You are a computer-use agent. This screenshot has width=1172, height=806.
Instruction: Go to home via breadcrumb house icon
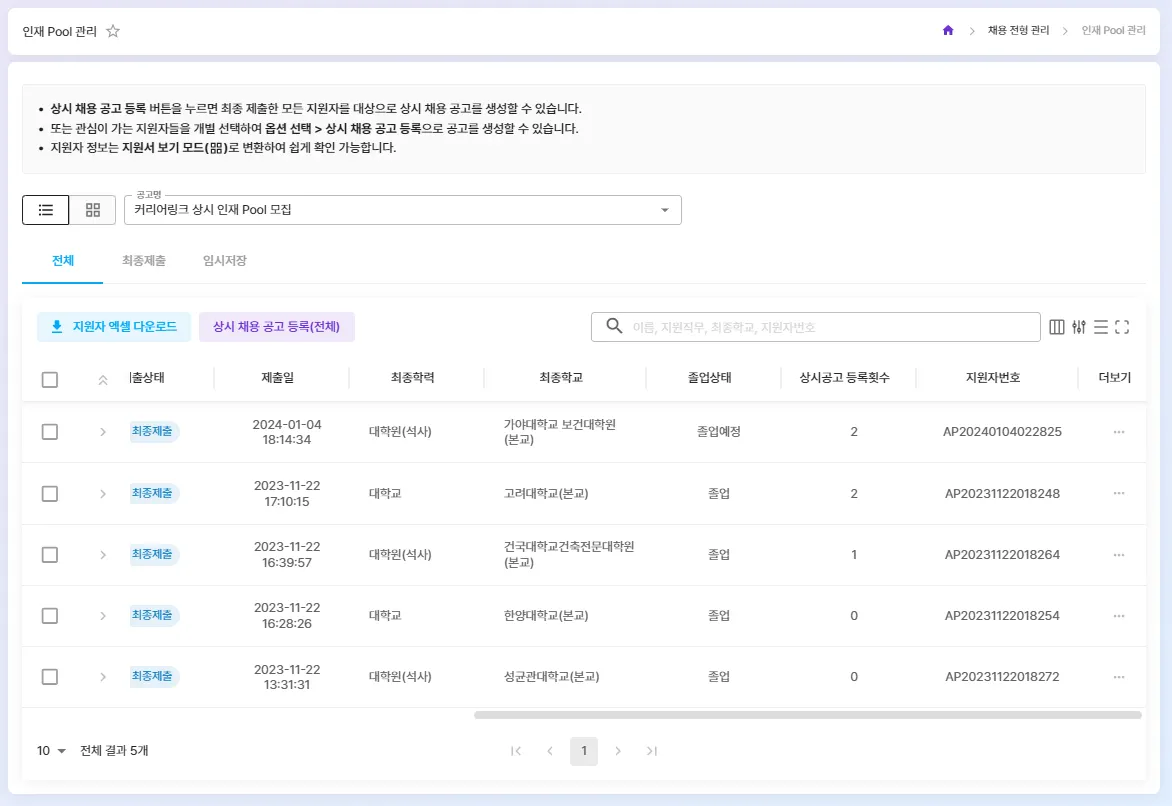948,31
